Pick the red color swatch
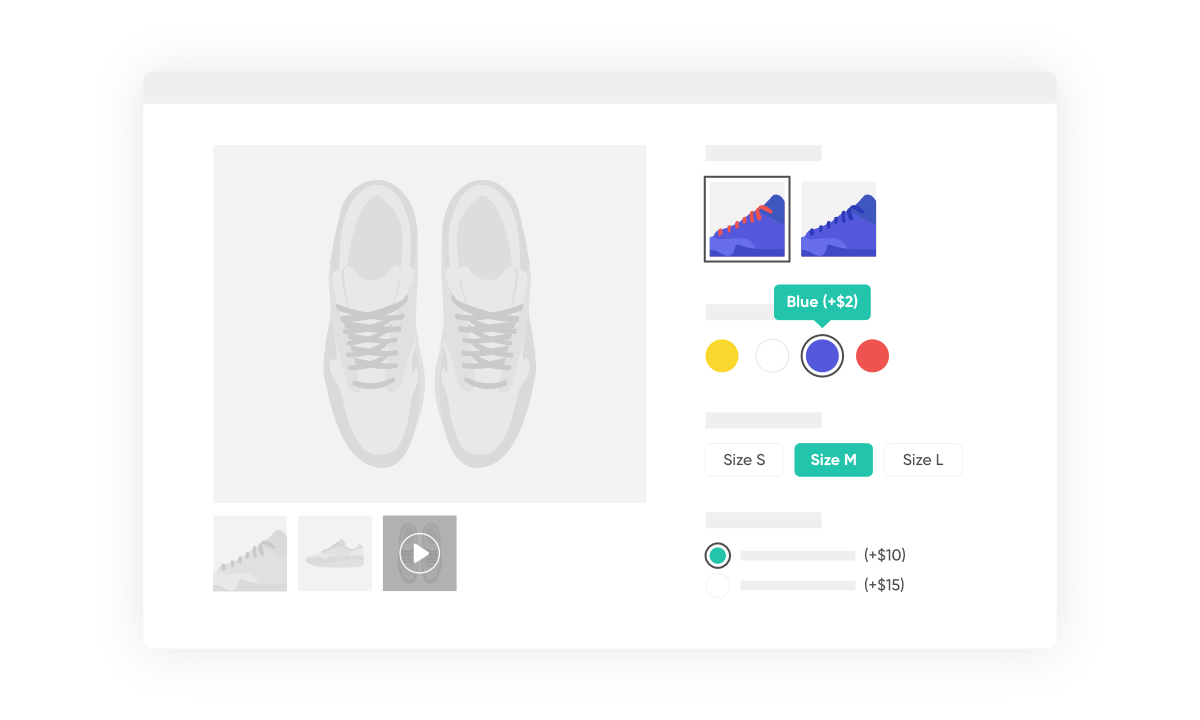The image size is (1200, 720). pos(872,355)
